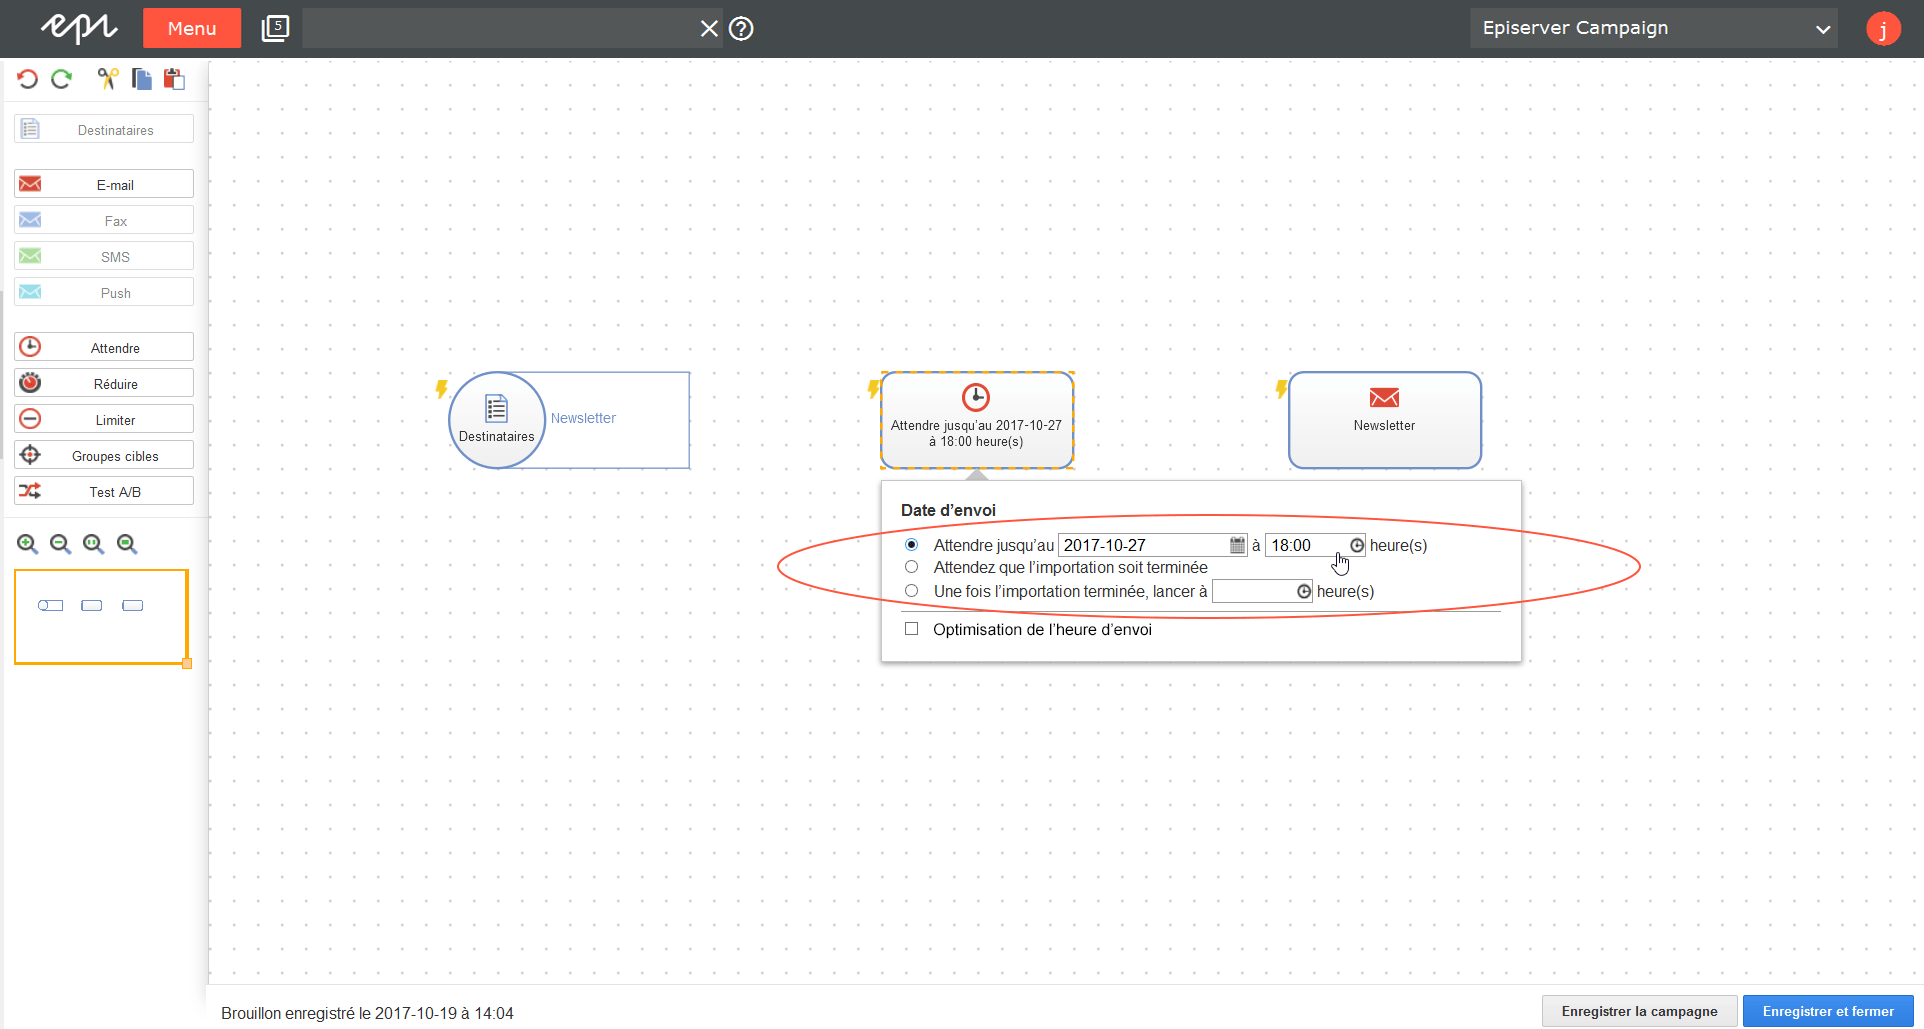Viewport: 1924px width, 1029px height.
Task: Add Fax element from sidebar
Action: [104, 220]
